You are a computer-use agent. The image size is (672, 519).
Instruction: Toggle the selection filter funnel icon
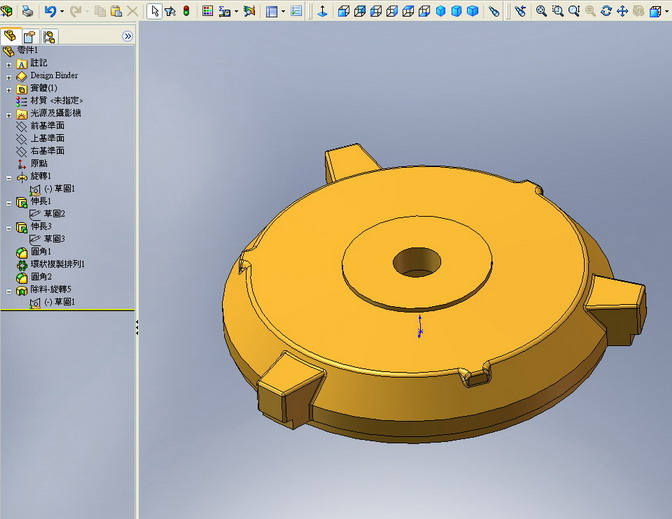coord(170,11)
